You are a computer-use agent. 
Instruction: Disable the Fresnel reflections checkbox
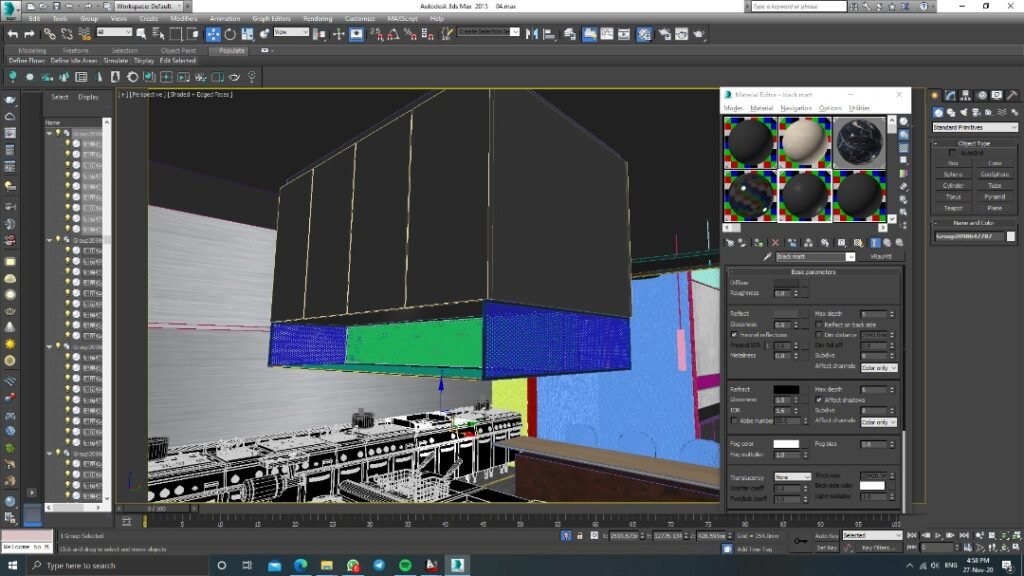pyautogui.click(x=735, y=335)
